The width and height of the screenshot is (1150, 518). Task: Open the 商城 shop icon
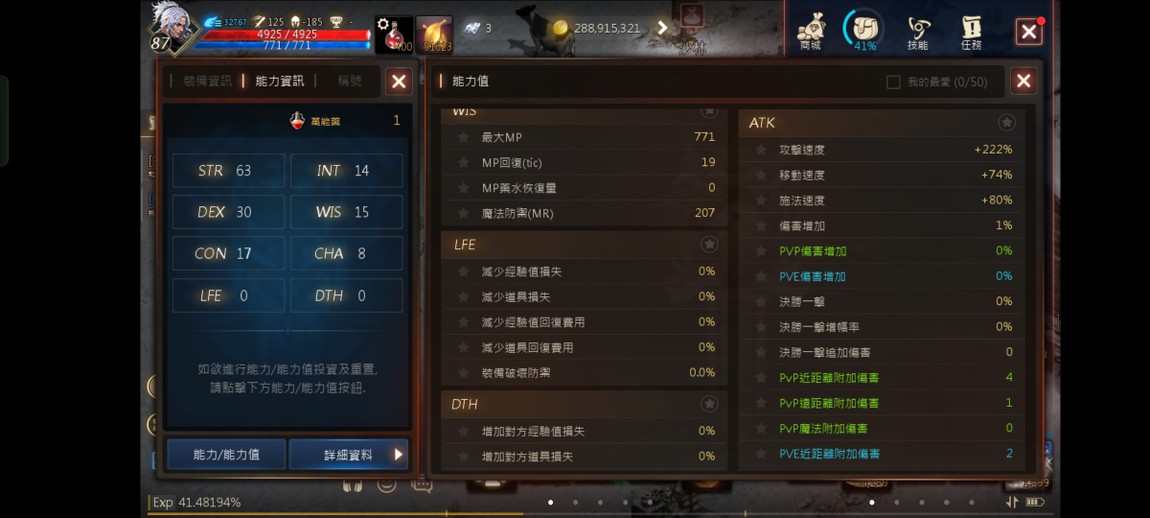pos(811,32)
